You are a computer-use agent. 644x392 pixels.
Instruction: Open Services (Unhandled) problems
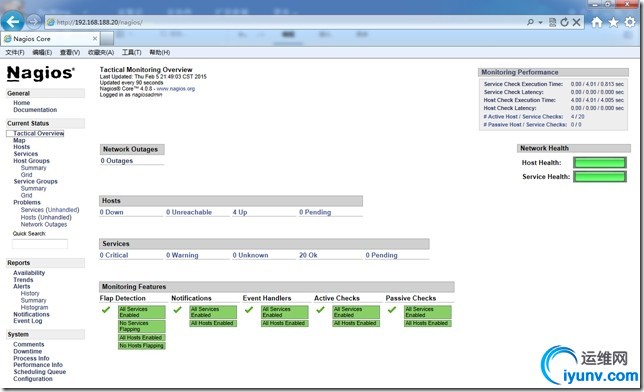click(50, 210)
